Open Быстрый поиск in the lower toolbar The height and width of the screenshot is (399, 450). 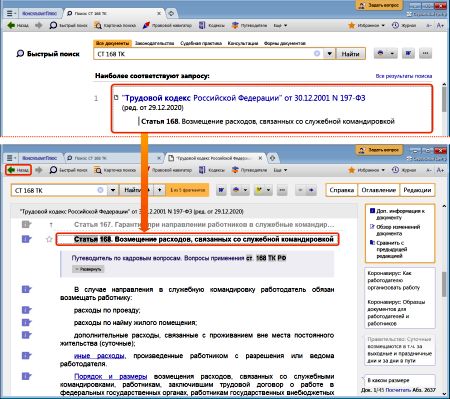(x=68, y=170)
